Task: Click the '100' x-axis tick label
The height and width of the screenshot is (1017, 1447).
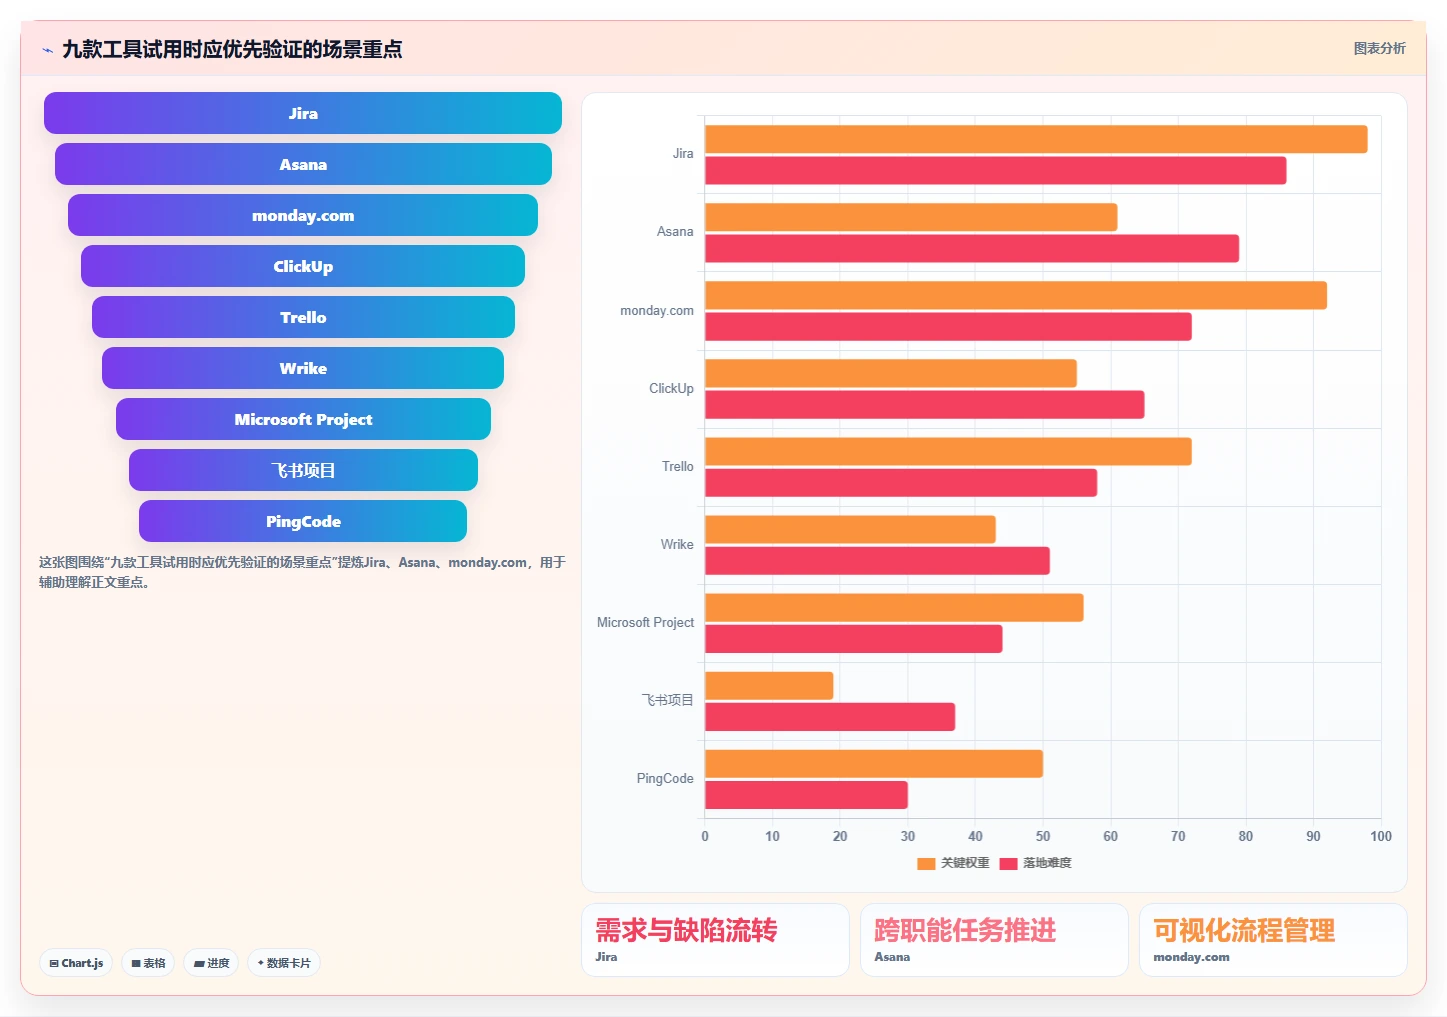Action: [1381, 836]
